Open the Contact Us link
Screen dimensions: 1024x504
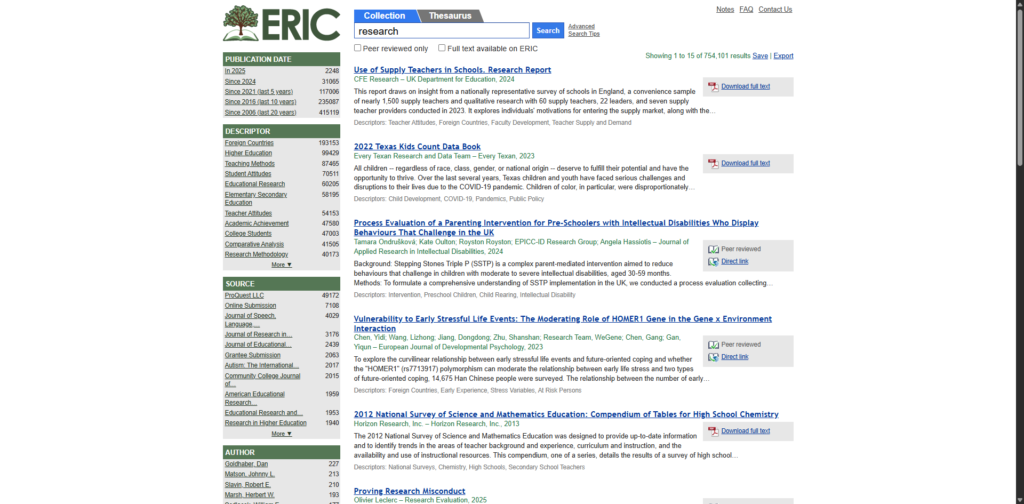pyautogui.click(x=775, y=9)
